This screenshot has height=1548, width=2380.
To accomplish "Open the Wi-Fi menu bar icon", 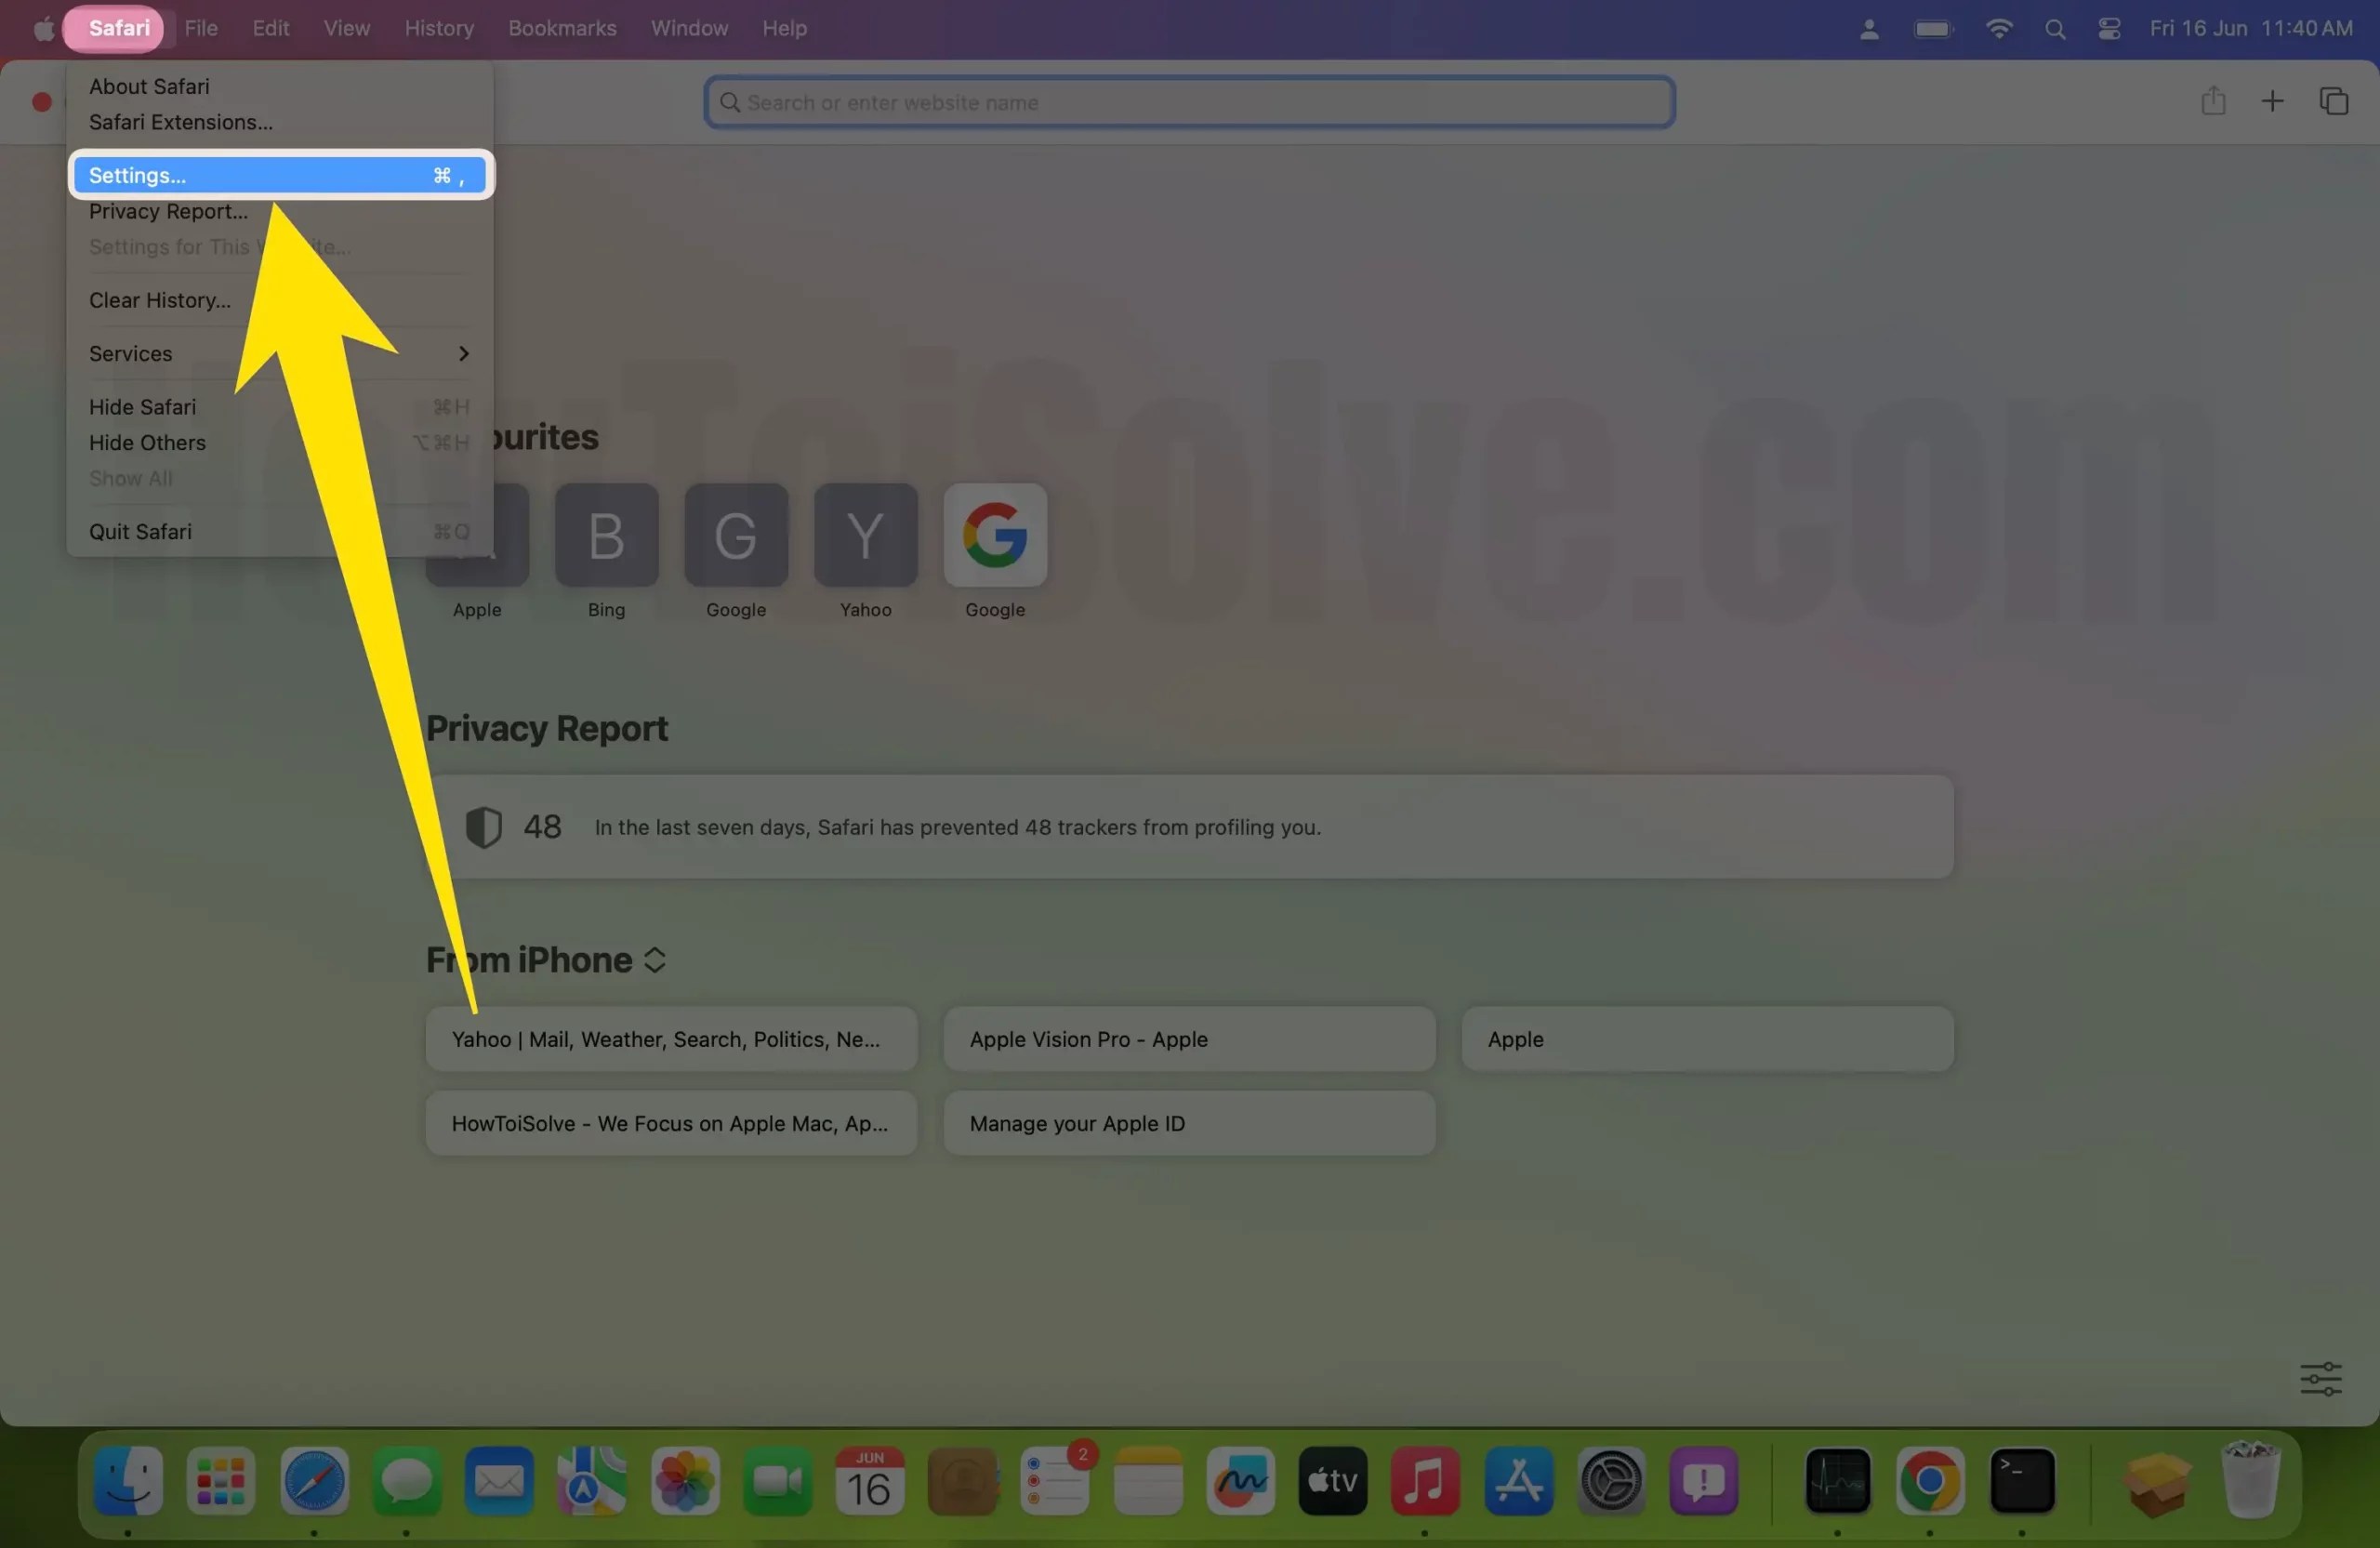I will point(1999,28).
